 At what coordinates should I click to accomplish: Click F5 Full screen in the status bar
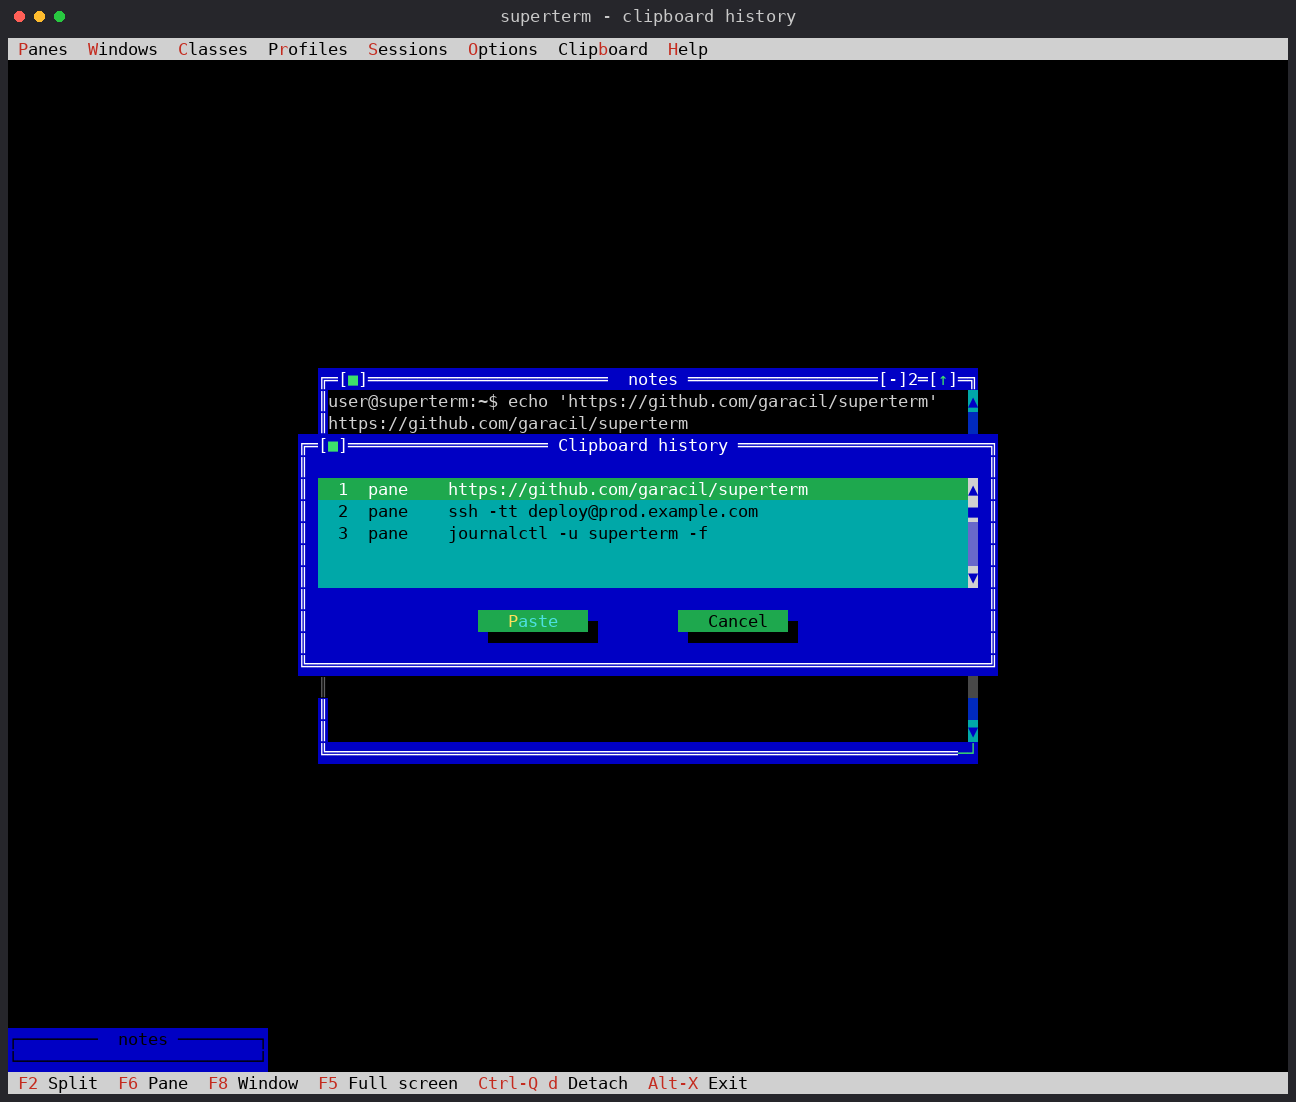[388, 1083]
